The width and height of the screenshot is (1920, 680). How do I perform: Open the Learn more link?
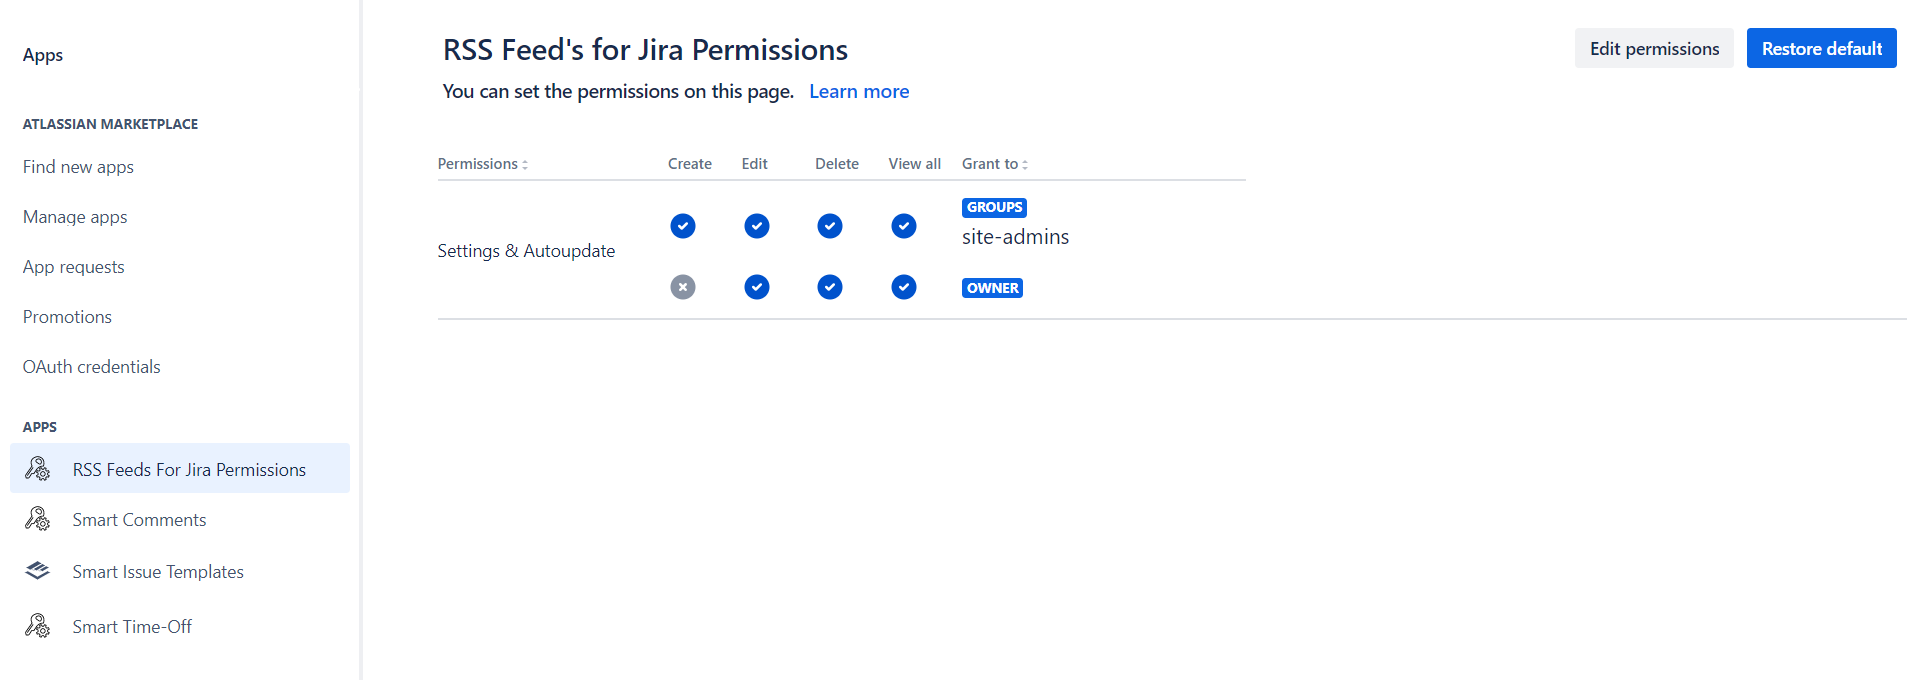859,91
